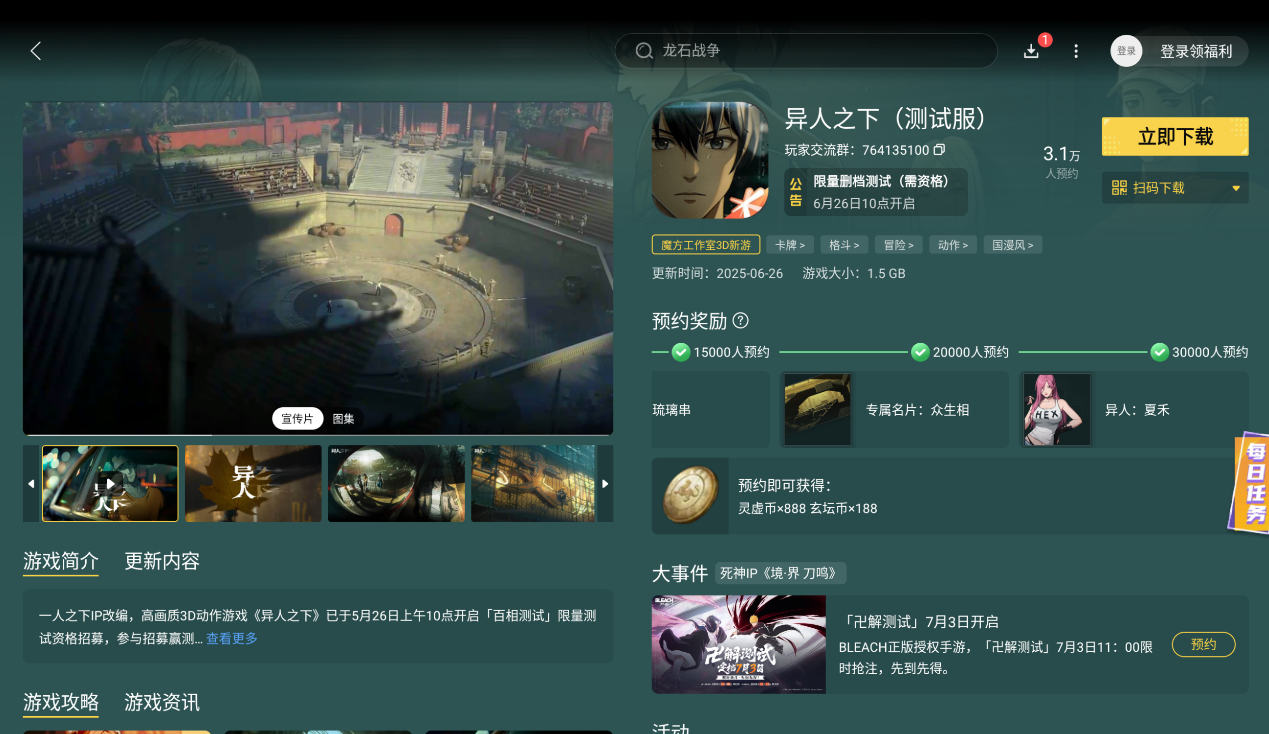Open the download manager icon

[x=1031, y=51]
